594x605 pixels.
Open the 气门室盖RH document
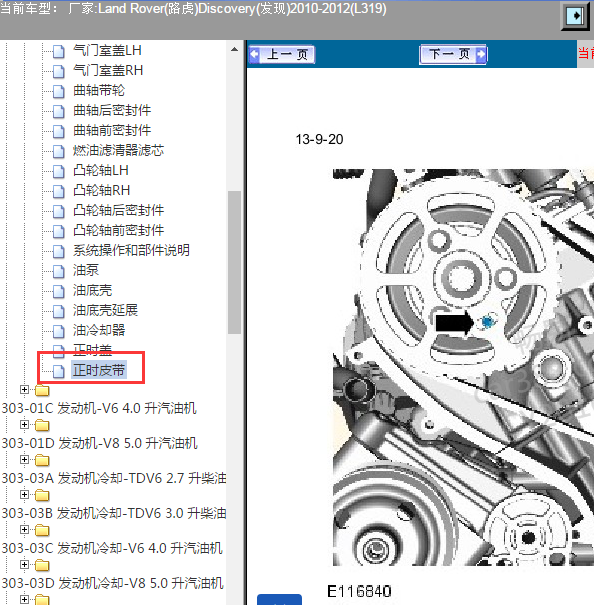point(108,71)
